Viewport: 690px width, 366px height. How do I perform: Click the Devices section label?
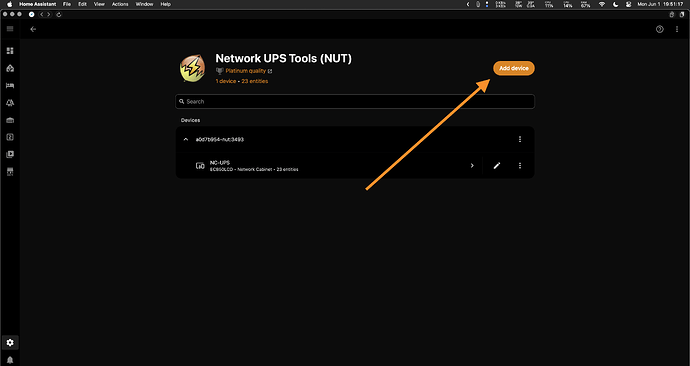(191, 120)
